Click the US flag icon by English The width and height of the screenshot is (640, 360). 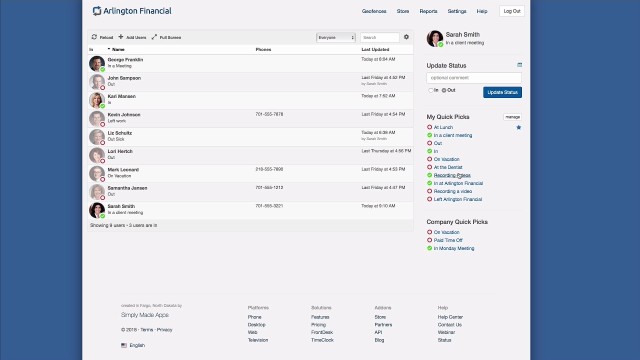(x=124, y=345)
